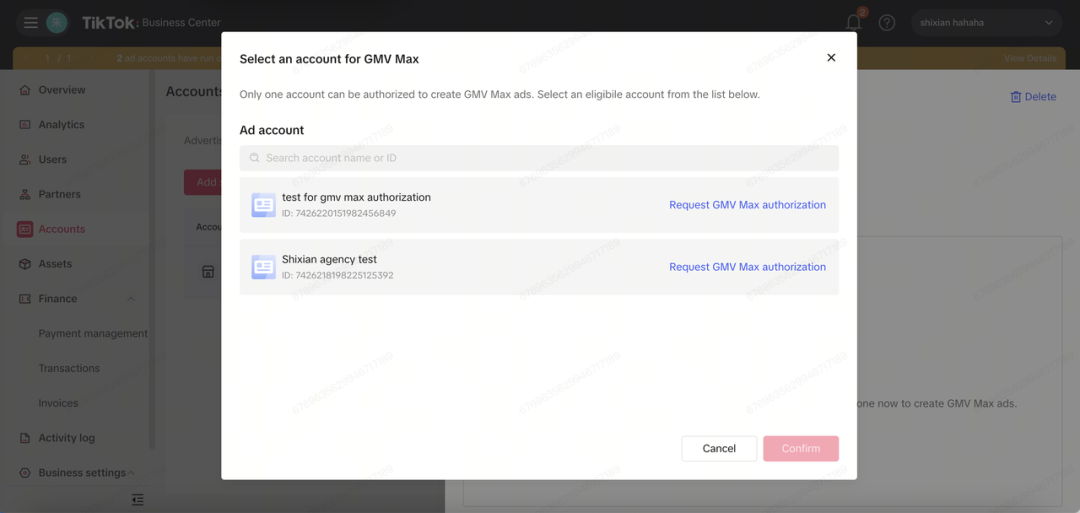The width and height of the screenshot is (1080, 513).
Task: Open the help question mark icon
Action: click(887, 22)
